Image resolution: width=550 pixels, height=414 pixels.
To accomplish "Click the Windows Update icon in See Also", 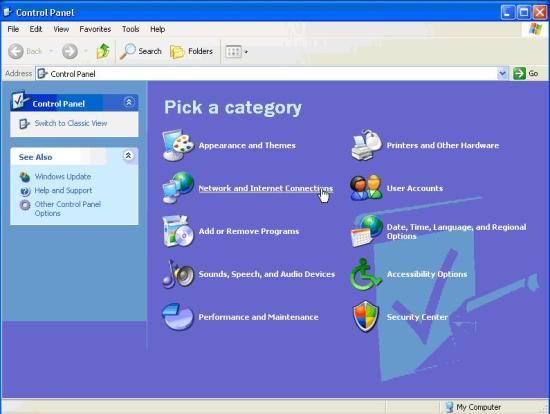I will click(25, 176).
